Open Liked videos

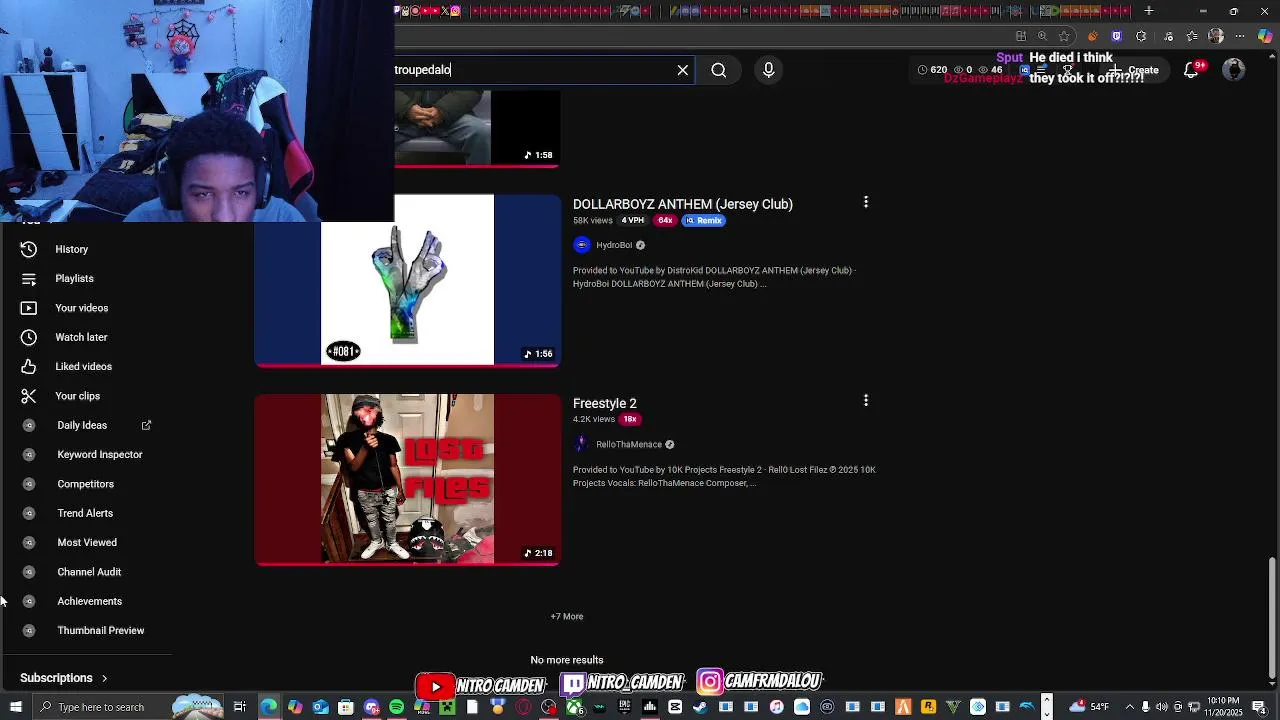tap(86, 366)
